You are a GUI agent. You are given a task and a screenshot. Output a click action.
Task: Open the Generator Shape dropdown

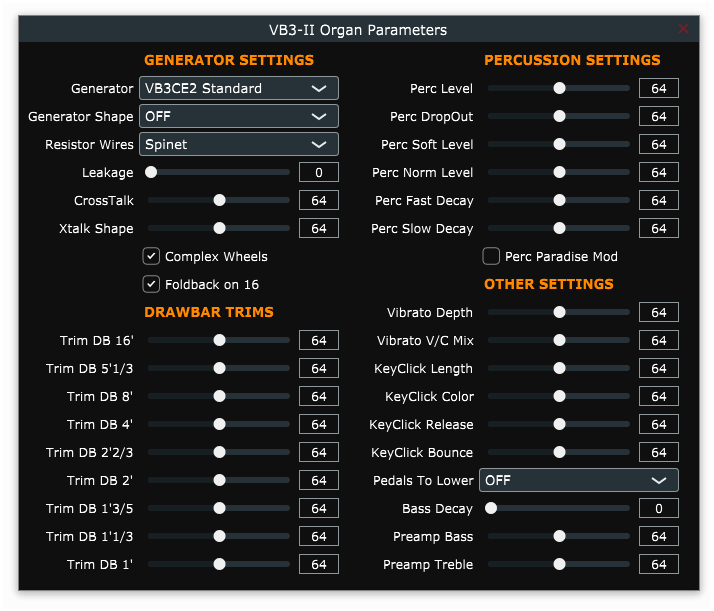(239, 117)
